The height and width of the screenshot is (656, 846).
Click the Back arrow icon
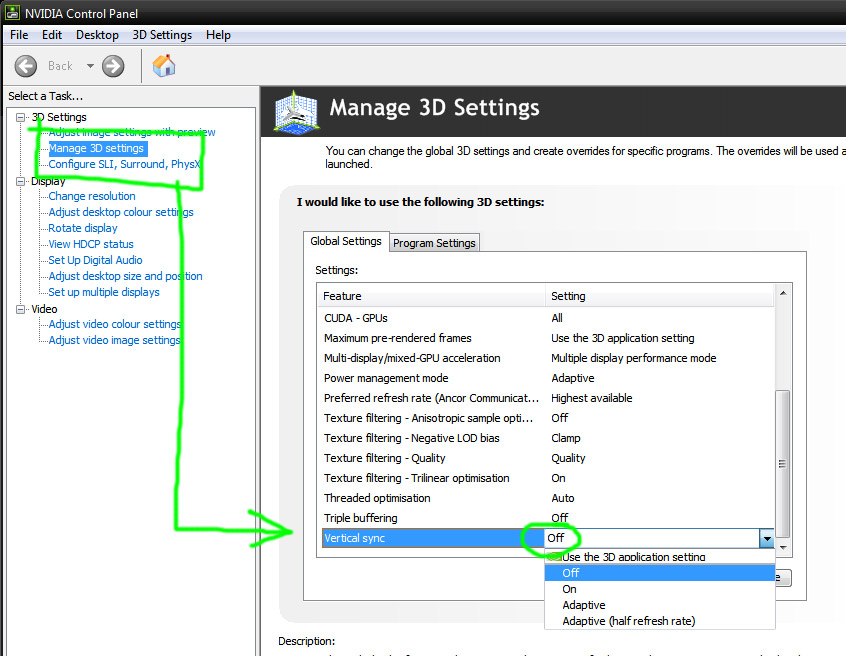(25, 66)
